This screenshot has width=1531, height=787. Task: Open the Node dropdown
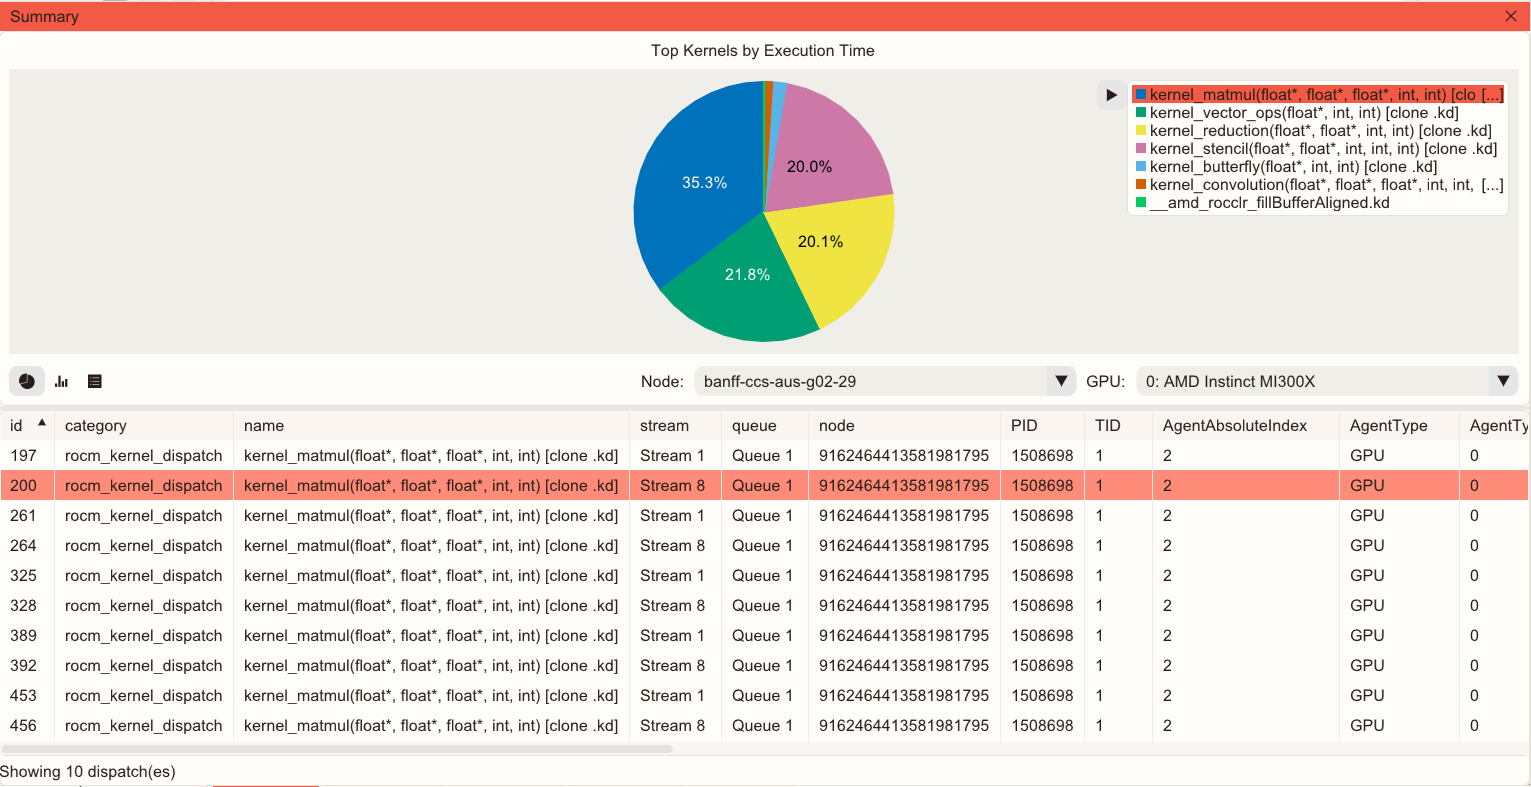click(x=884, y=381)
